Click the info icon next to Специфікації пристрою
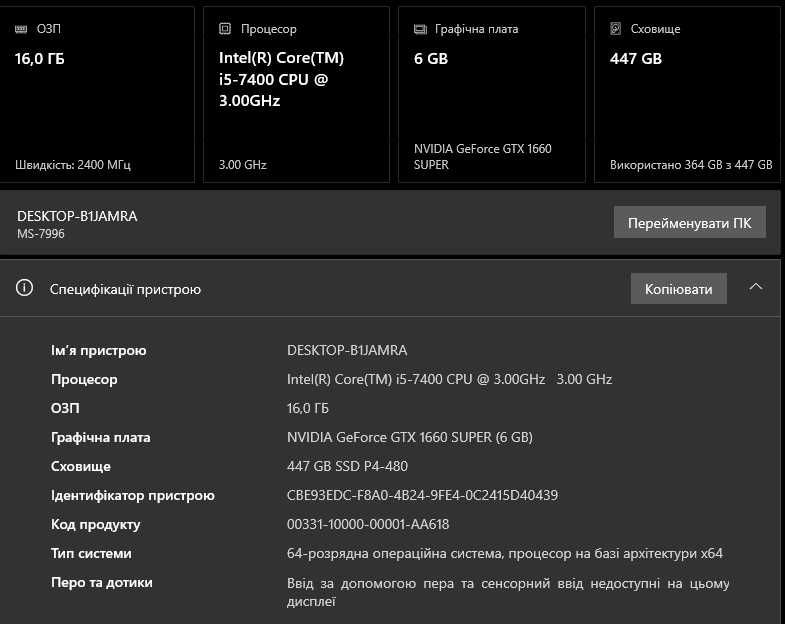 24,288
